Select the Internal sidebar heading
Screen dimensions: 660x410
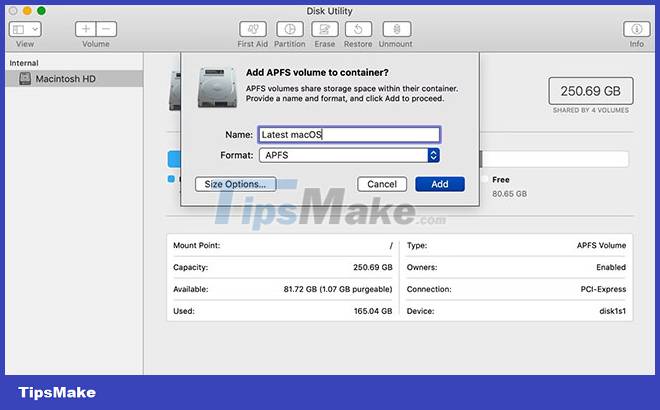click(x=24, y=63)
